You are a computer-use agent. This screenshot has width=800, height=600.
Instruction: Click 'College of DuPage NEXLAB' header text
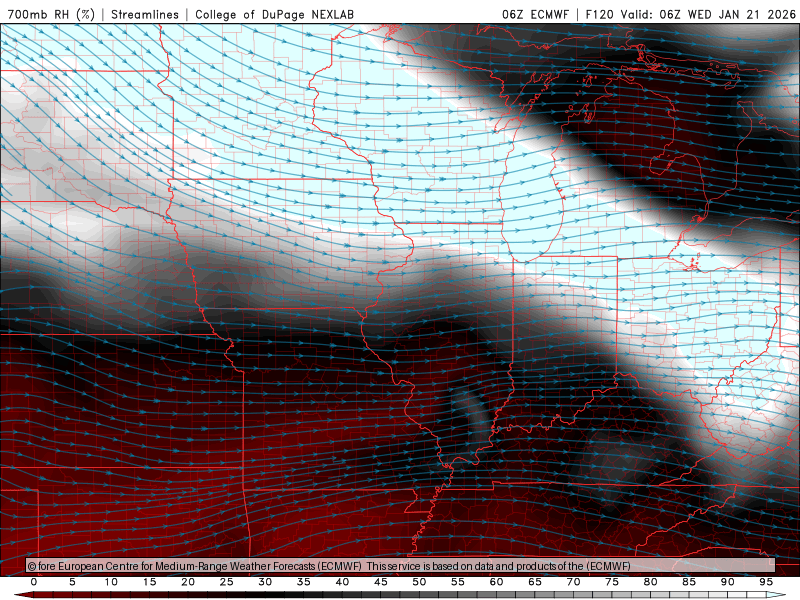(x=274, y=14)
